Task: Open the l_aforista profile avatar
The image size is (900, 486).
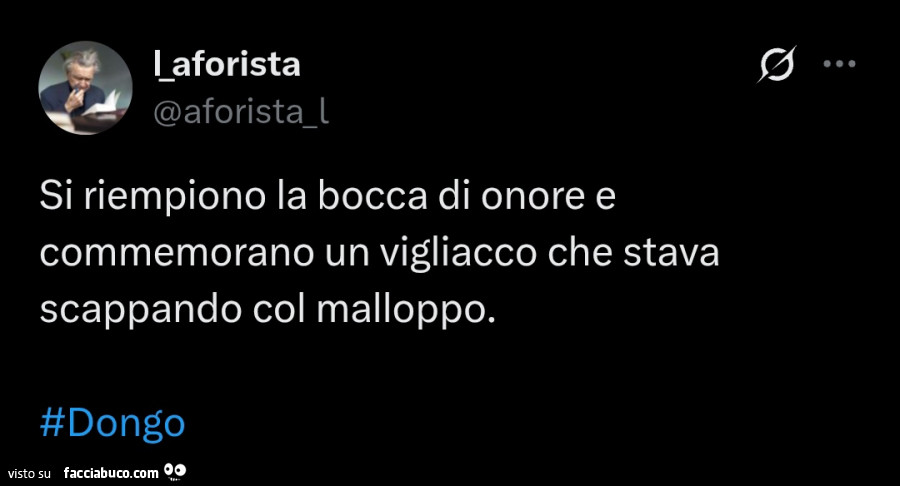Action: [x=86, y=88]
